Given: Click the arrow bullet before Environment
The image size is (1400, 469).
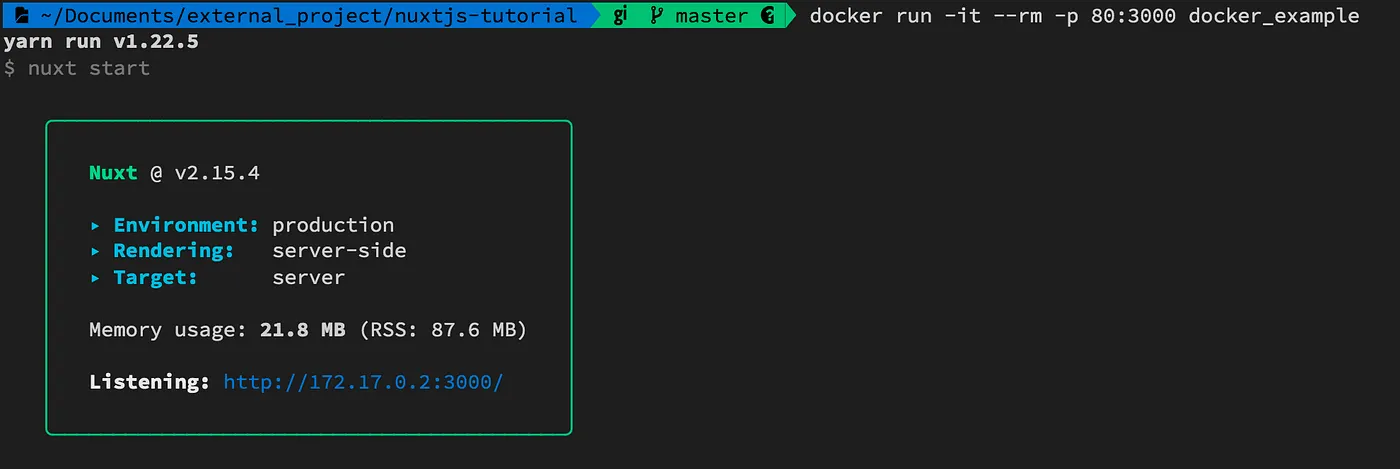Looking at the screenshot, I should click(x=95, y=225).
